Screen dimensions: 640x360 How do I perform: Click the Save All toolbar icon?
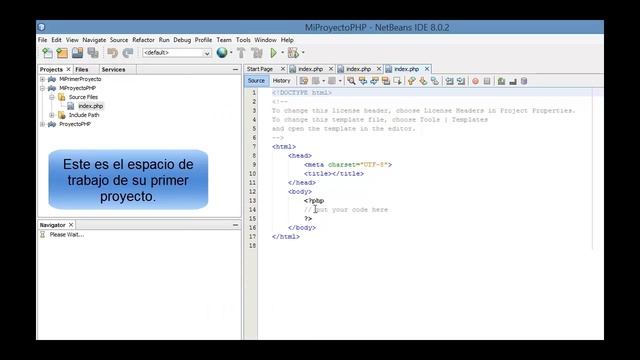[93, 53]
